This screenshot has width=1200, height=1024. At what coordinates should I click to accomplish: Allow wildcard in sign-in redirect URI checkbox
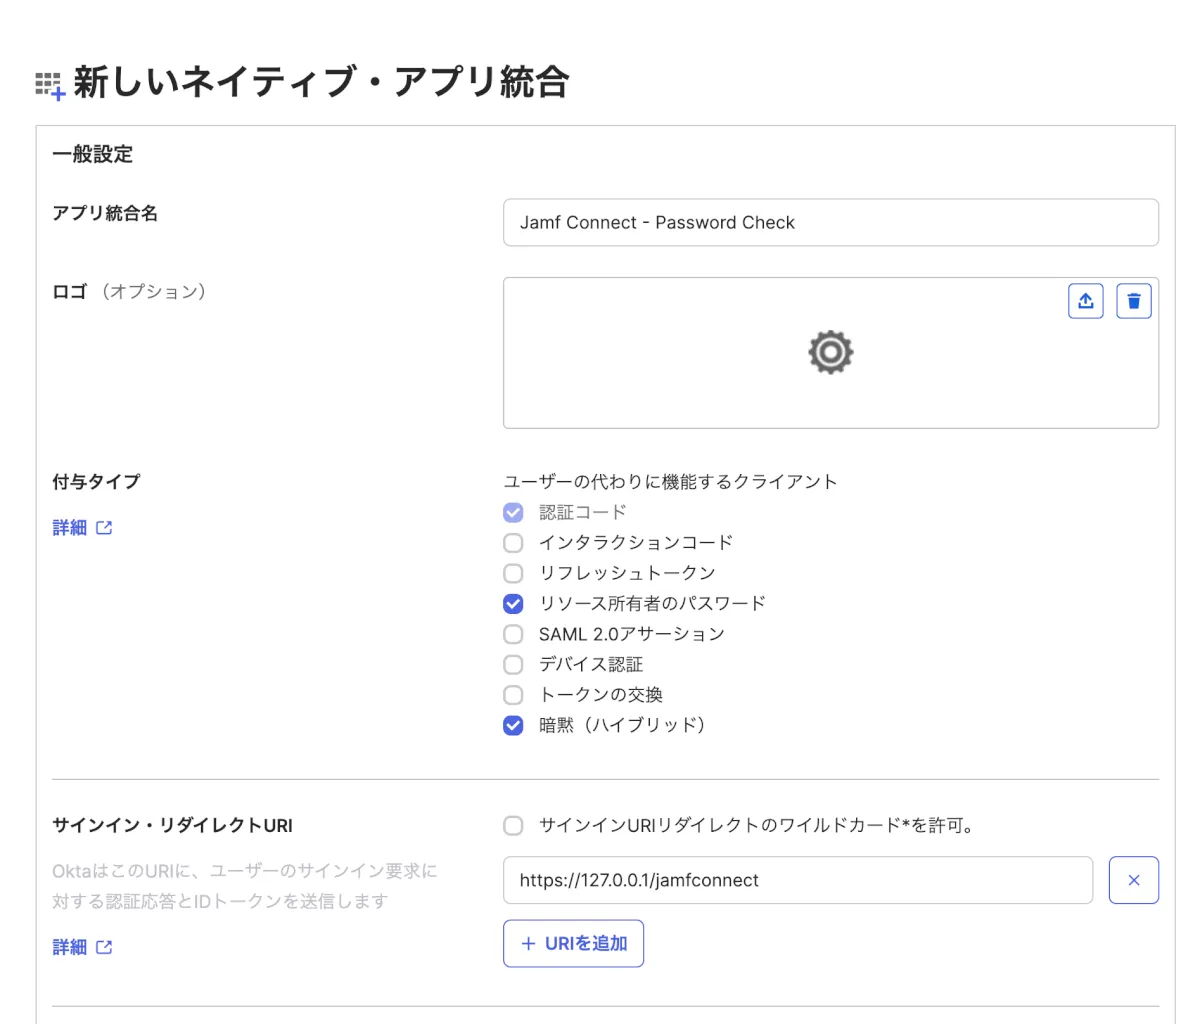(x=513, y=826)
